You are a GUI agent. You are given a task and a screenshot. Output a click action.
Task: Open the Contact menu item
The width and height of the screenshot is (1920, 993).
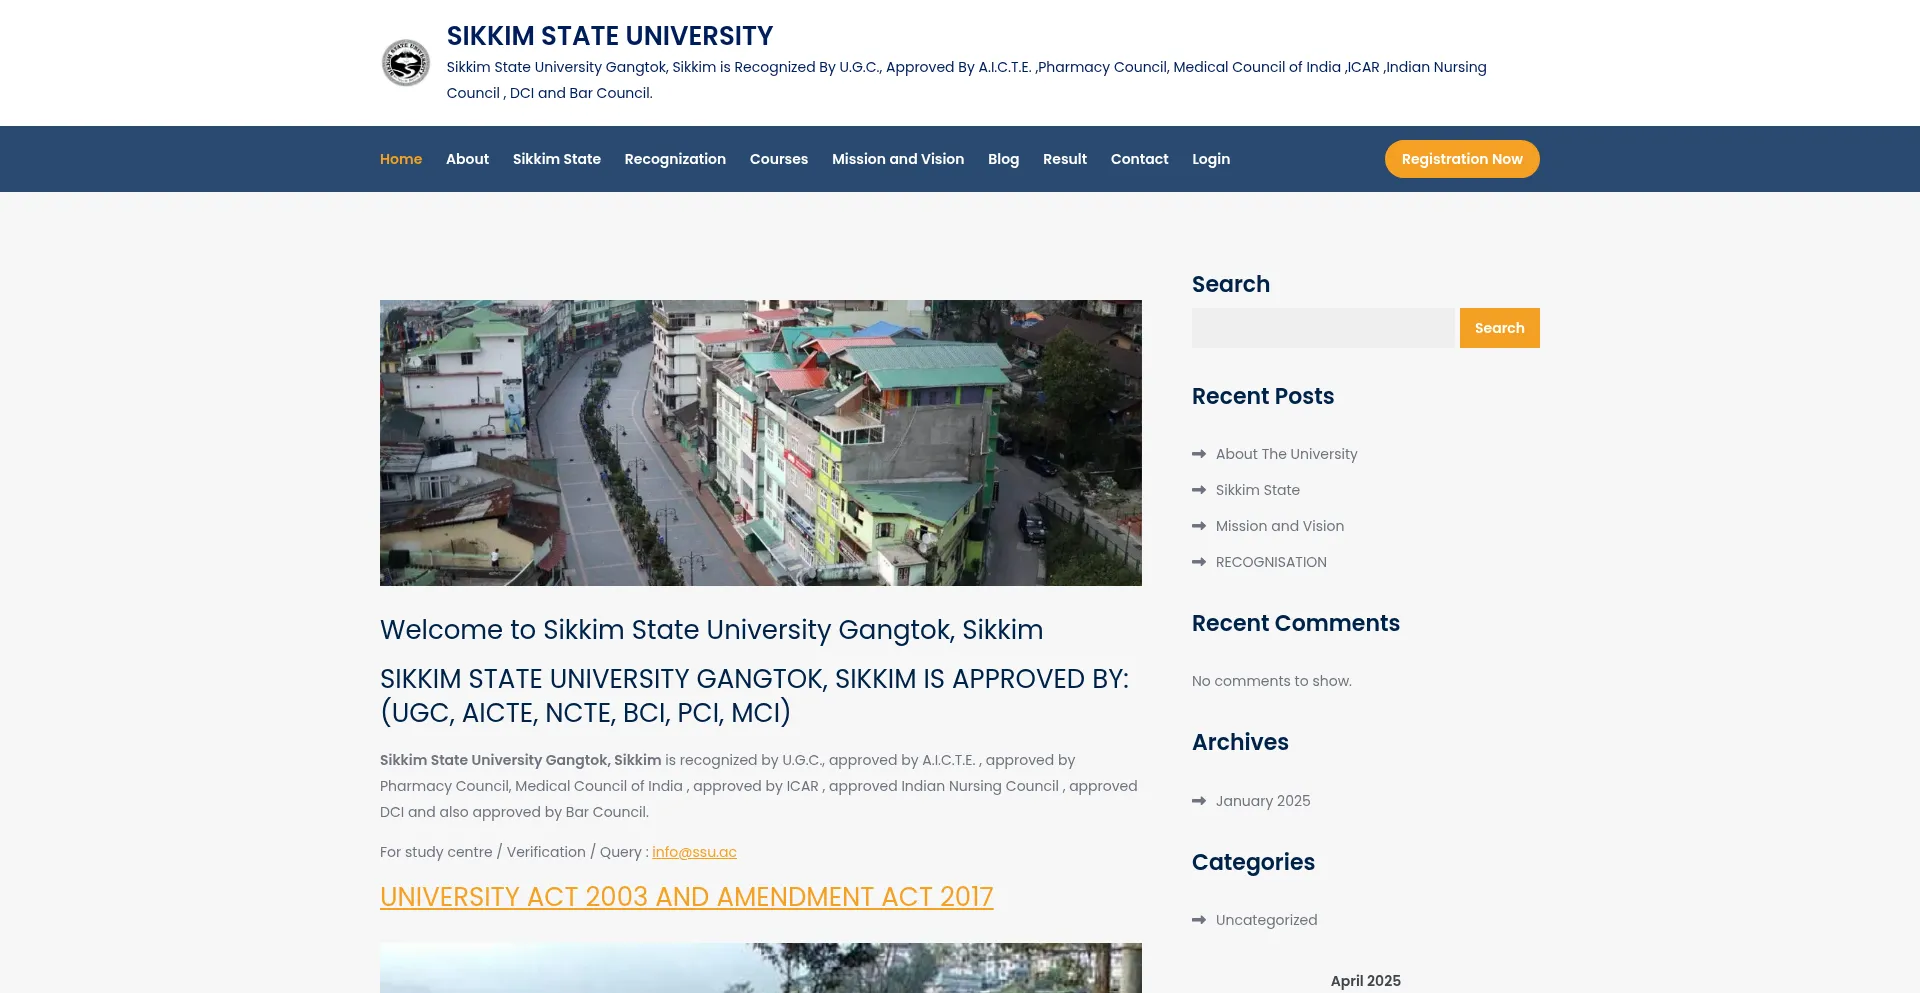tap(1139, 159)
